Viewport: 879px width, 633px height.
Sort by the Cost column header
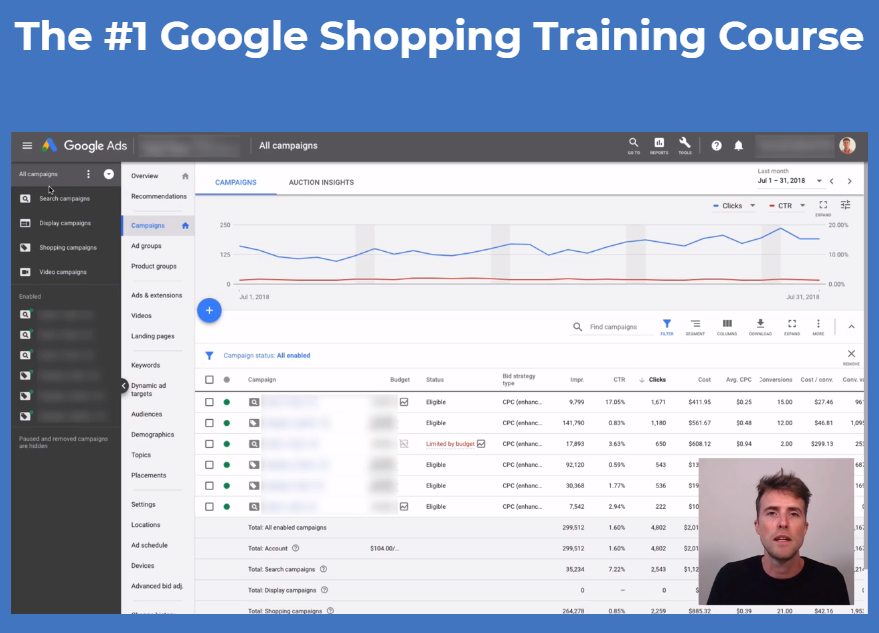coord(704,380)
